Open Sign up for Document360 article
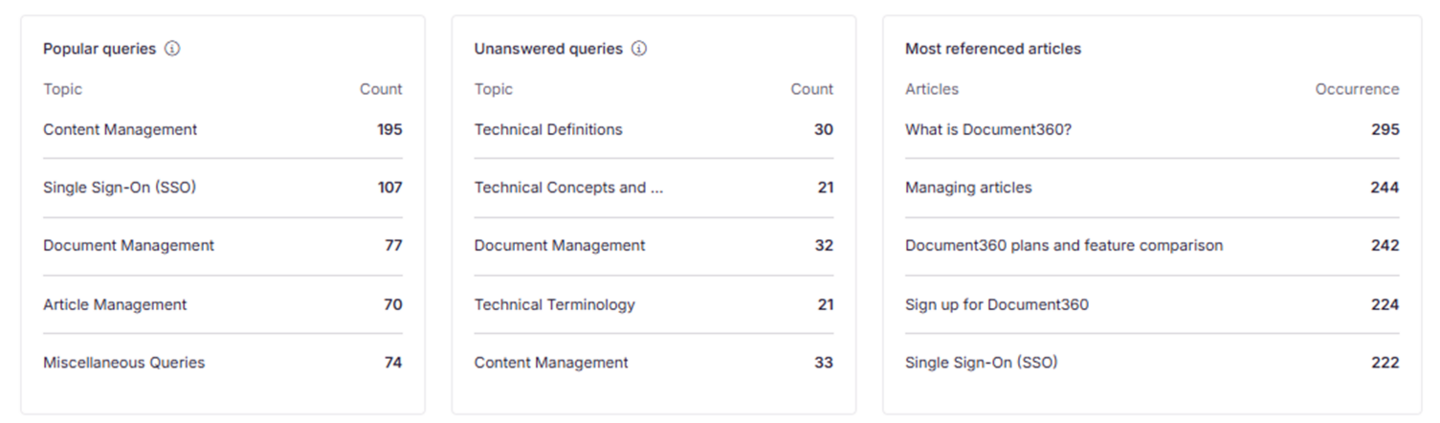1440x423 pixels. pyautogui.click(x=997, y=304)
